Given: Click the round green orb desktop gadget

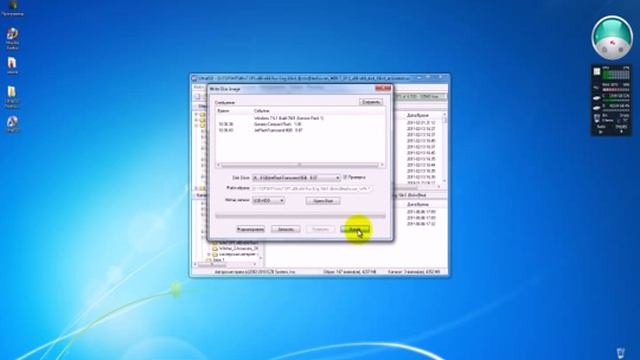Looking at the screenshot, I should coord(612,38).
